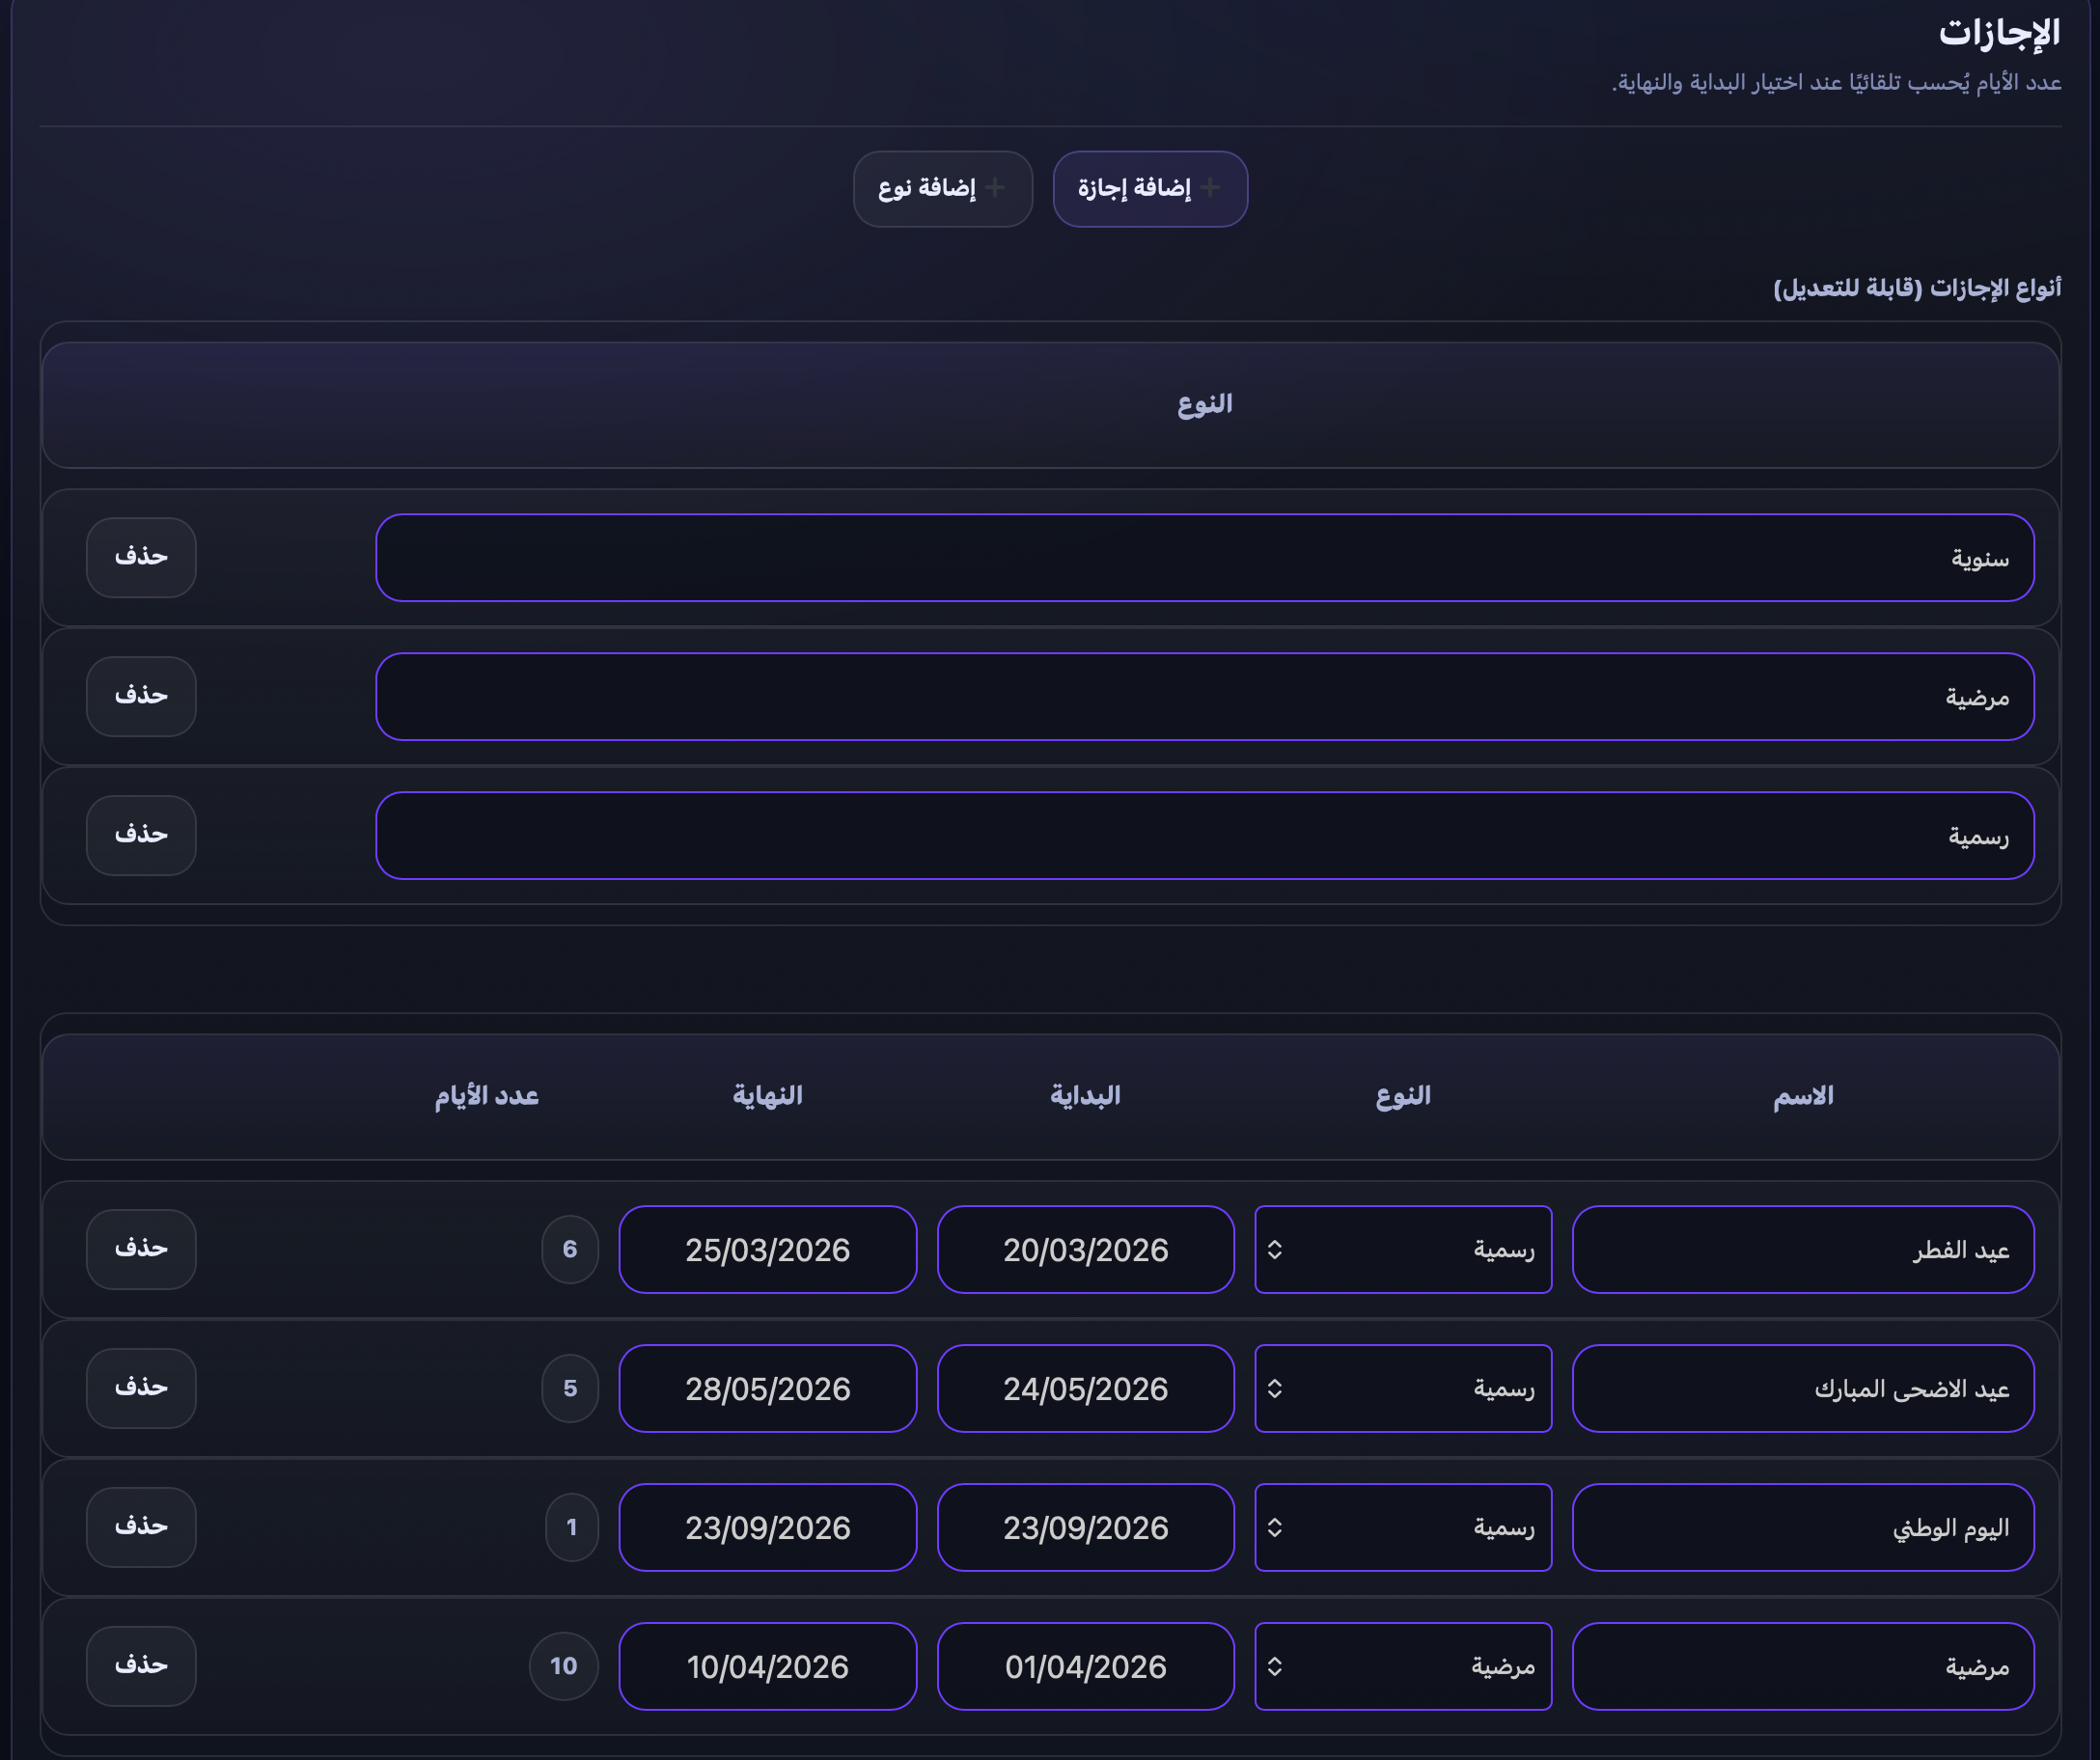The image size is (2100, 1760).
Task: Click the رسمية type name input
Action: pyautogui.click(x=1204, y=835)
